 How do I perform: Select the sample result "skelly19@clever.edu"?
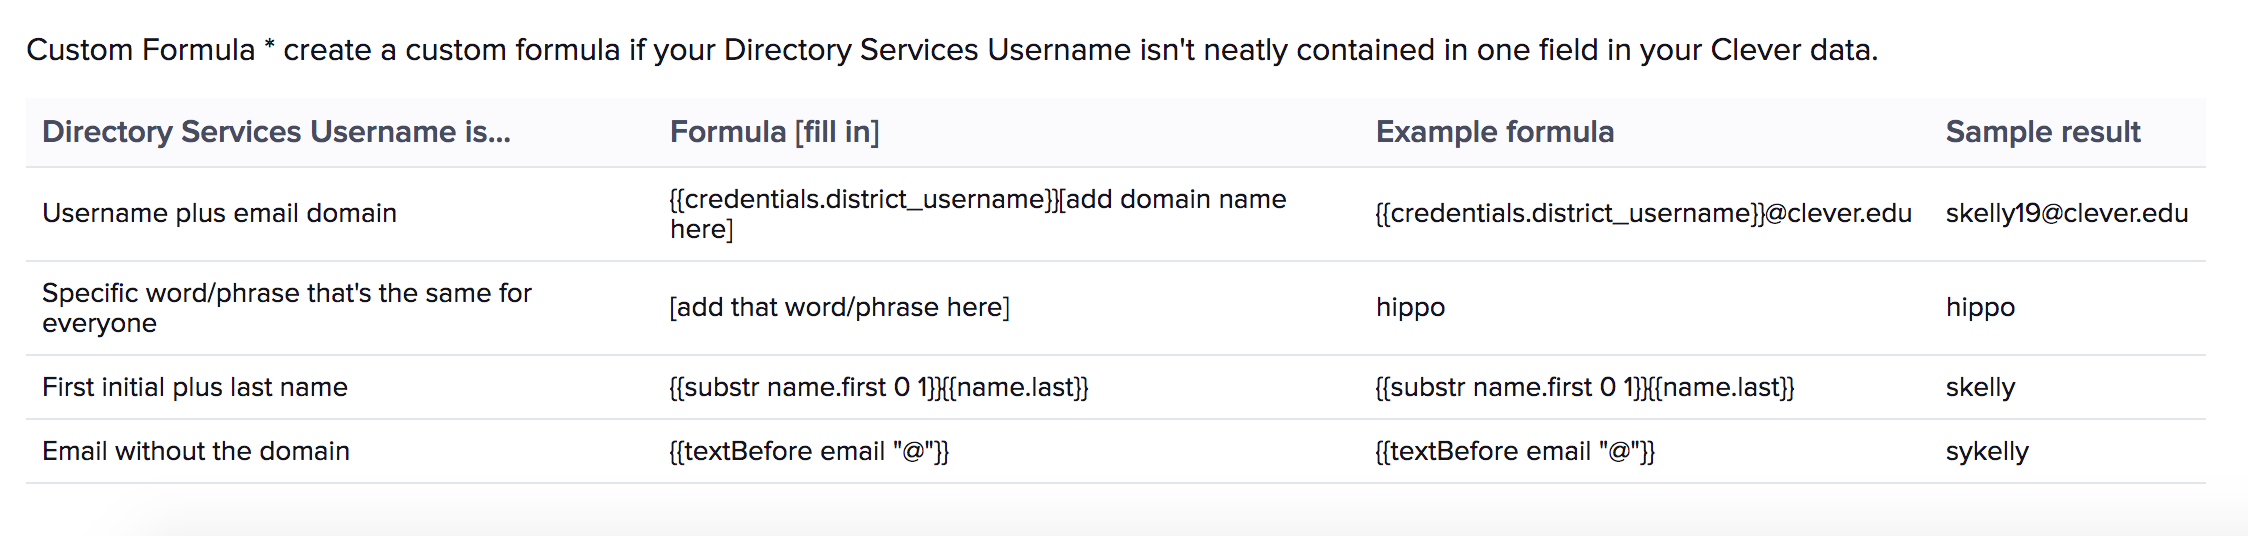pyautogui.click(x=2066, y=213)
